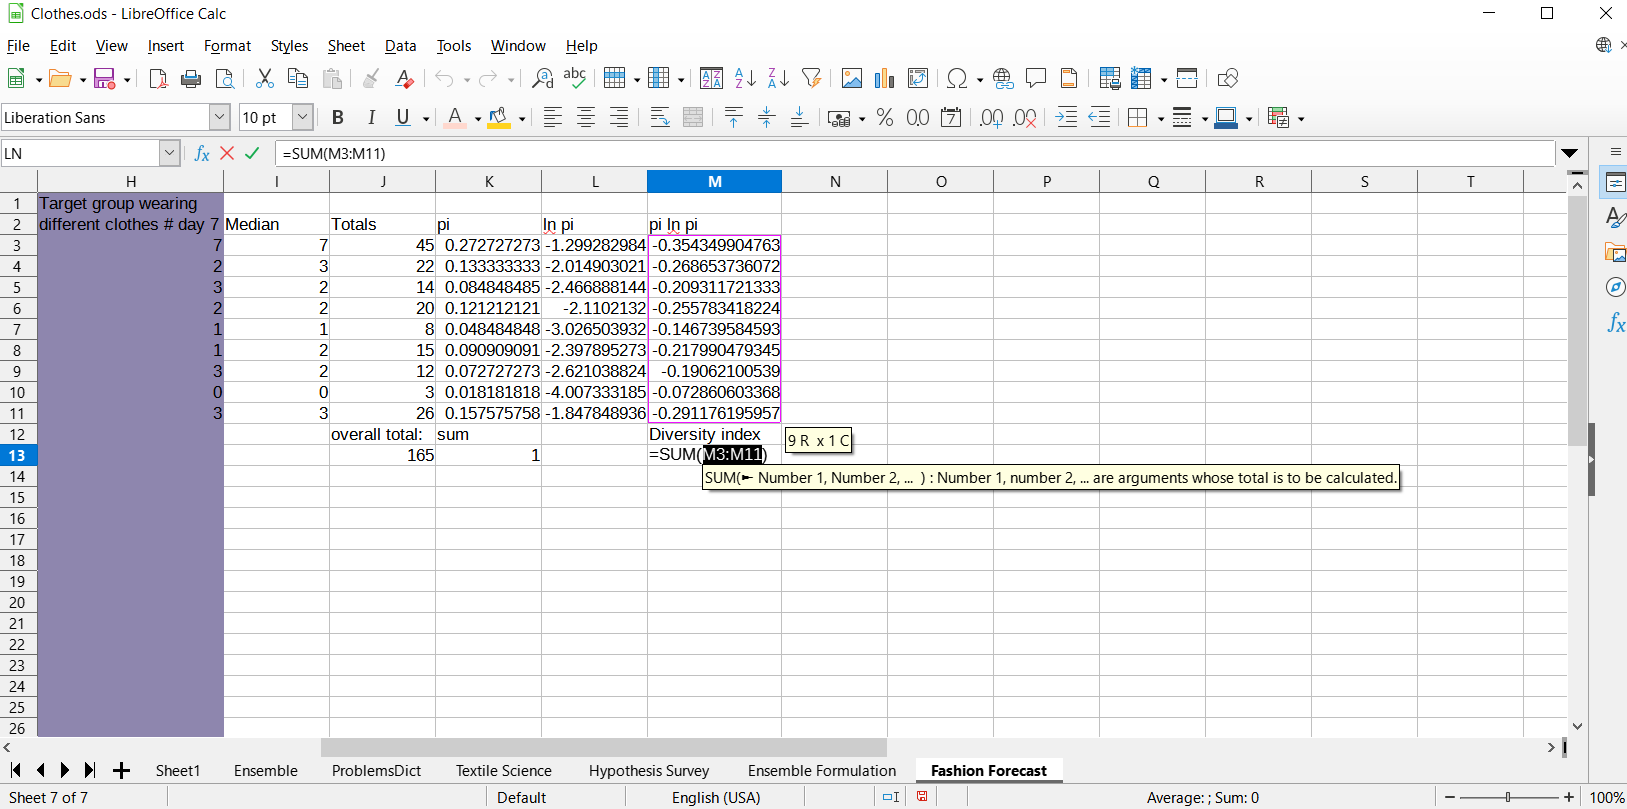This screenshot has width=1627, height=809.
Task: Select column M header
Action: (714, 181)
